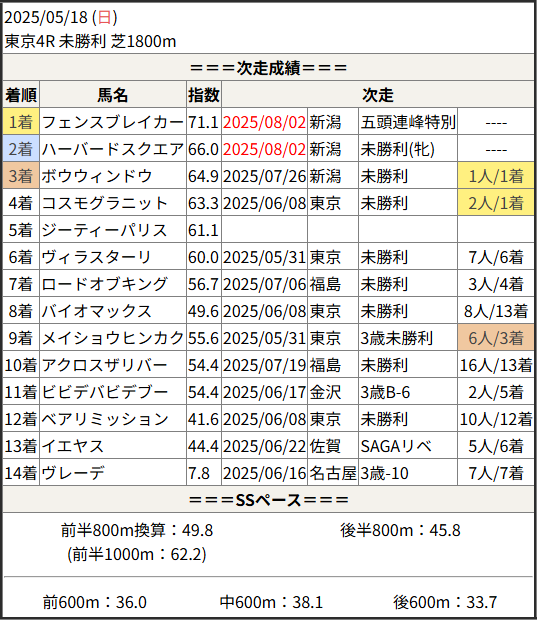The height and width of the screenshot is (620, 537).
Task: Select the SAGAリベ race entry for イエヤス
Action: coord(396,446)
